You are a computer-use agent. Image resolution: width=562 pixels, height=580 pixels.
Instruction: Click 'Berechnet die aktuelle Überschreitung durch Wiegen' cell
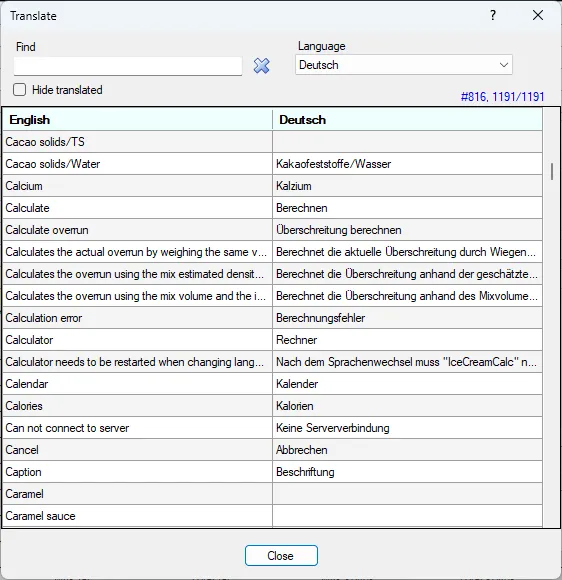click(407, 252)
